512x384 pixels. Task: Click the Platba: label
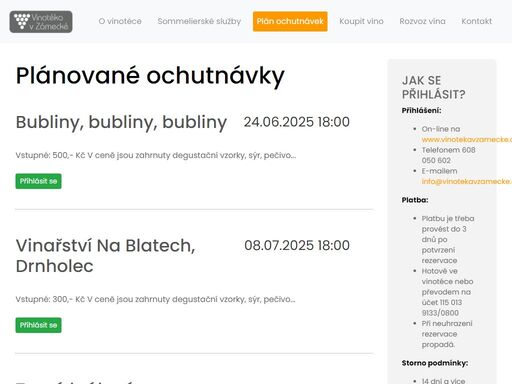click(x=415, y=200)
